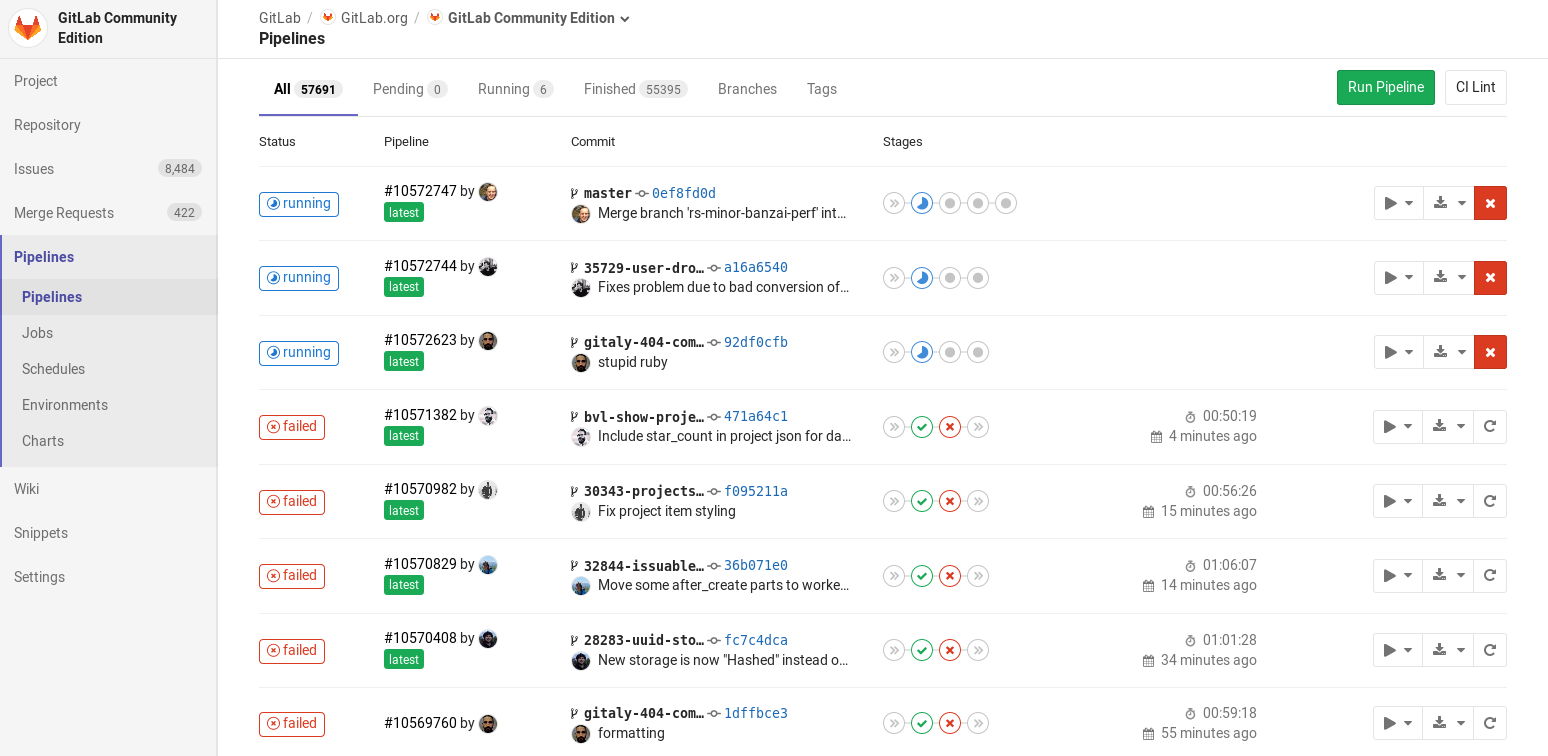The height and width of the screenshot is (756, 1548).
Task: Click failed status badge of pipeline #10570982
Action: pyautogui.click(x=292, y=501)
